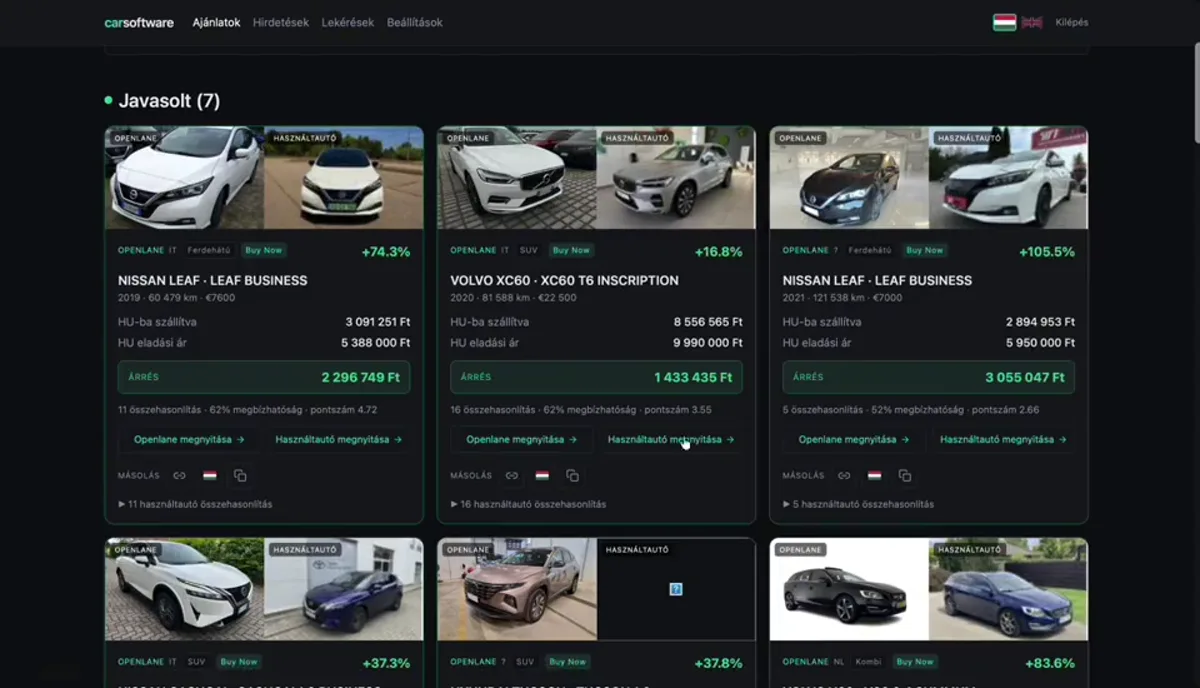This screenshot has height=688, width=1200.
Task: Click Hungarian flag copy icon on Volvo XC60 card
Action: tap(542, 476)
